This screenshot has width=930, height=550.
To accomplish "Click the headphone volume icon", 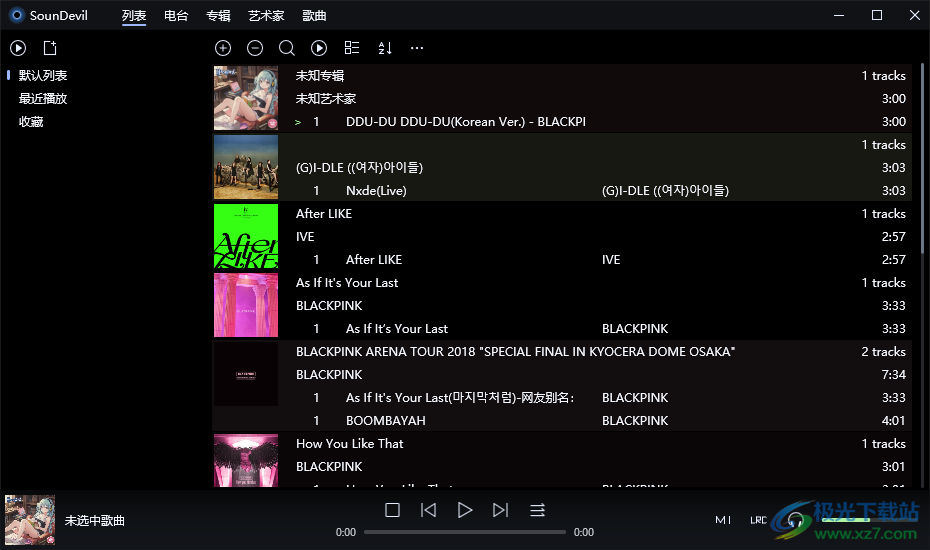I will (x=795, y=520).
